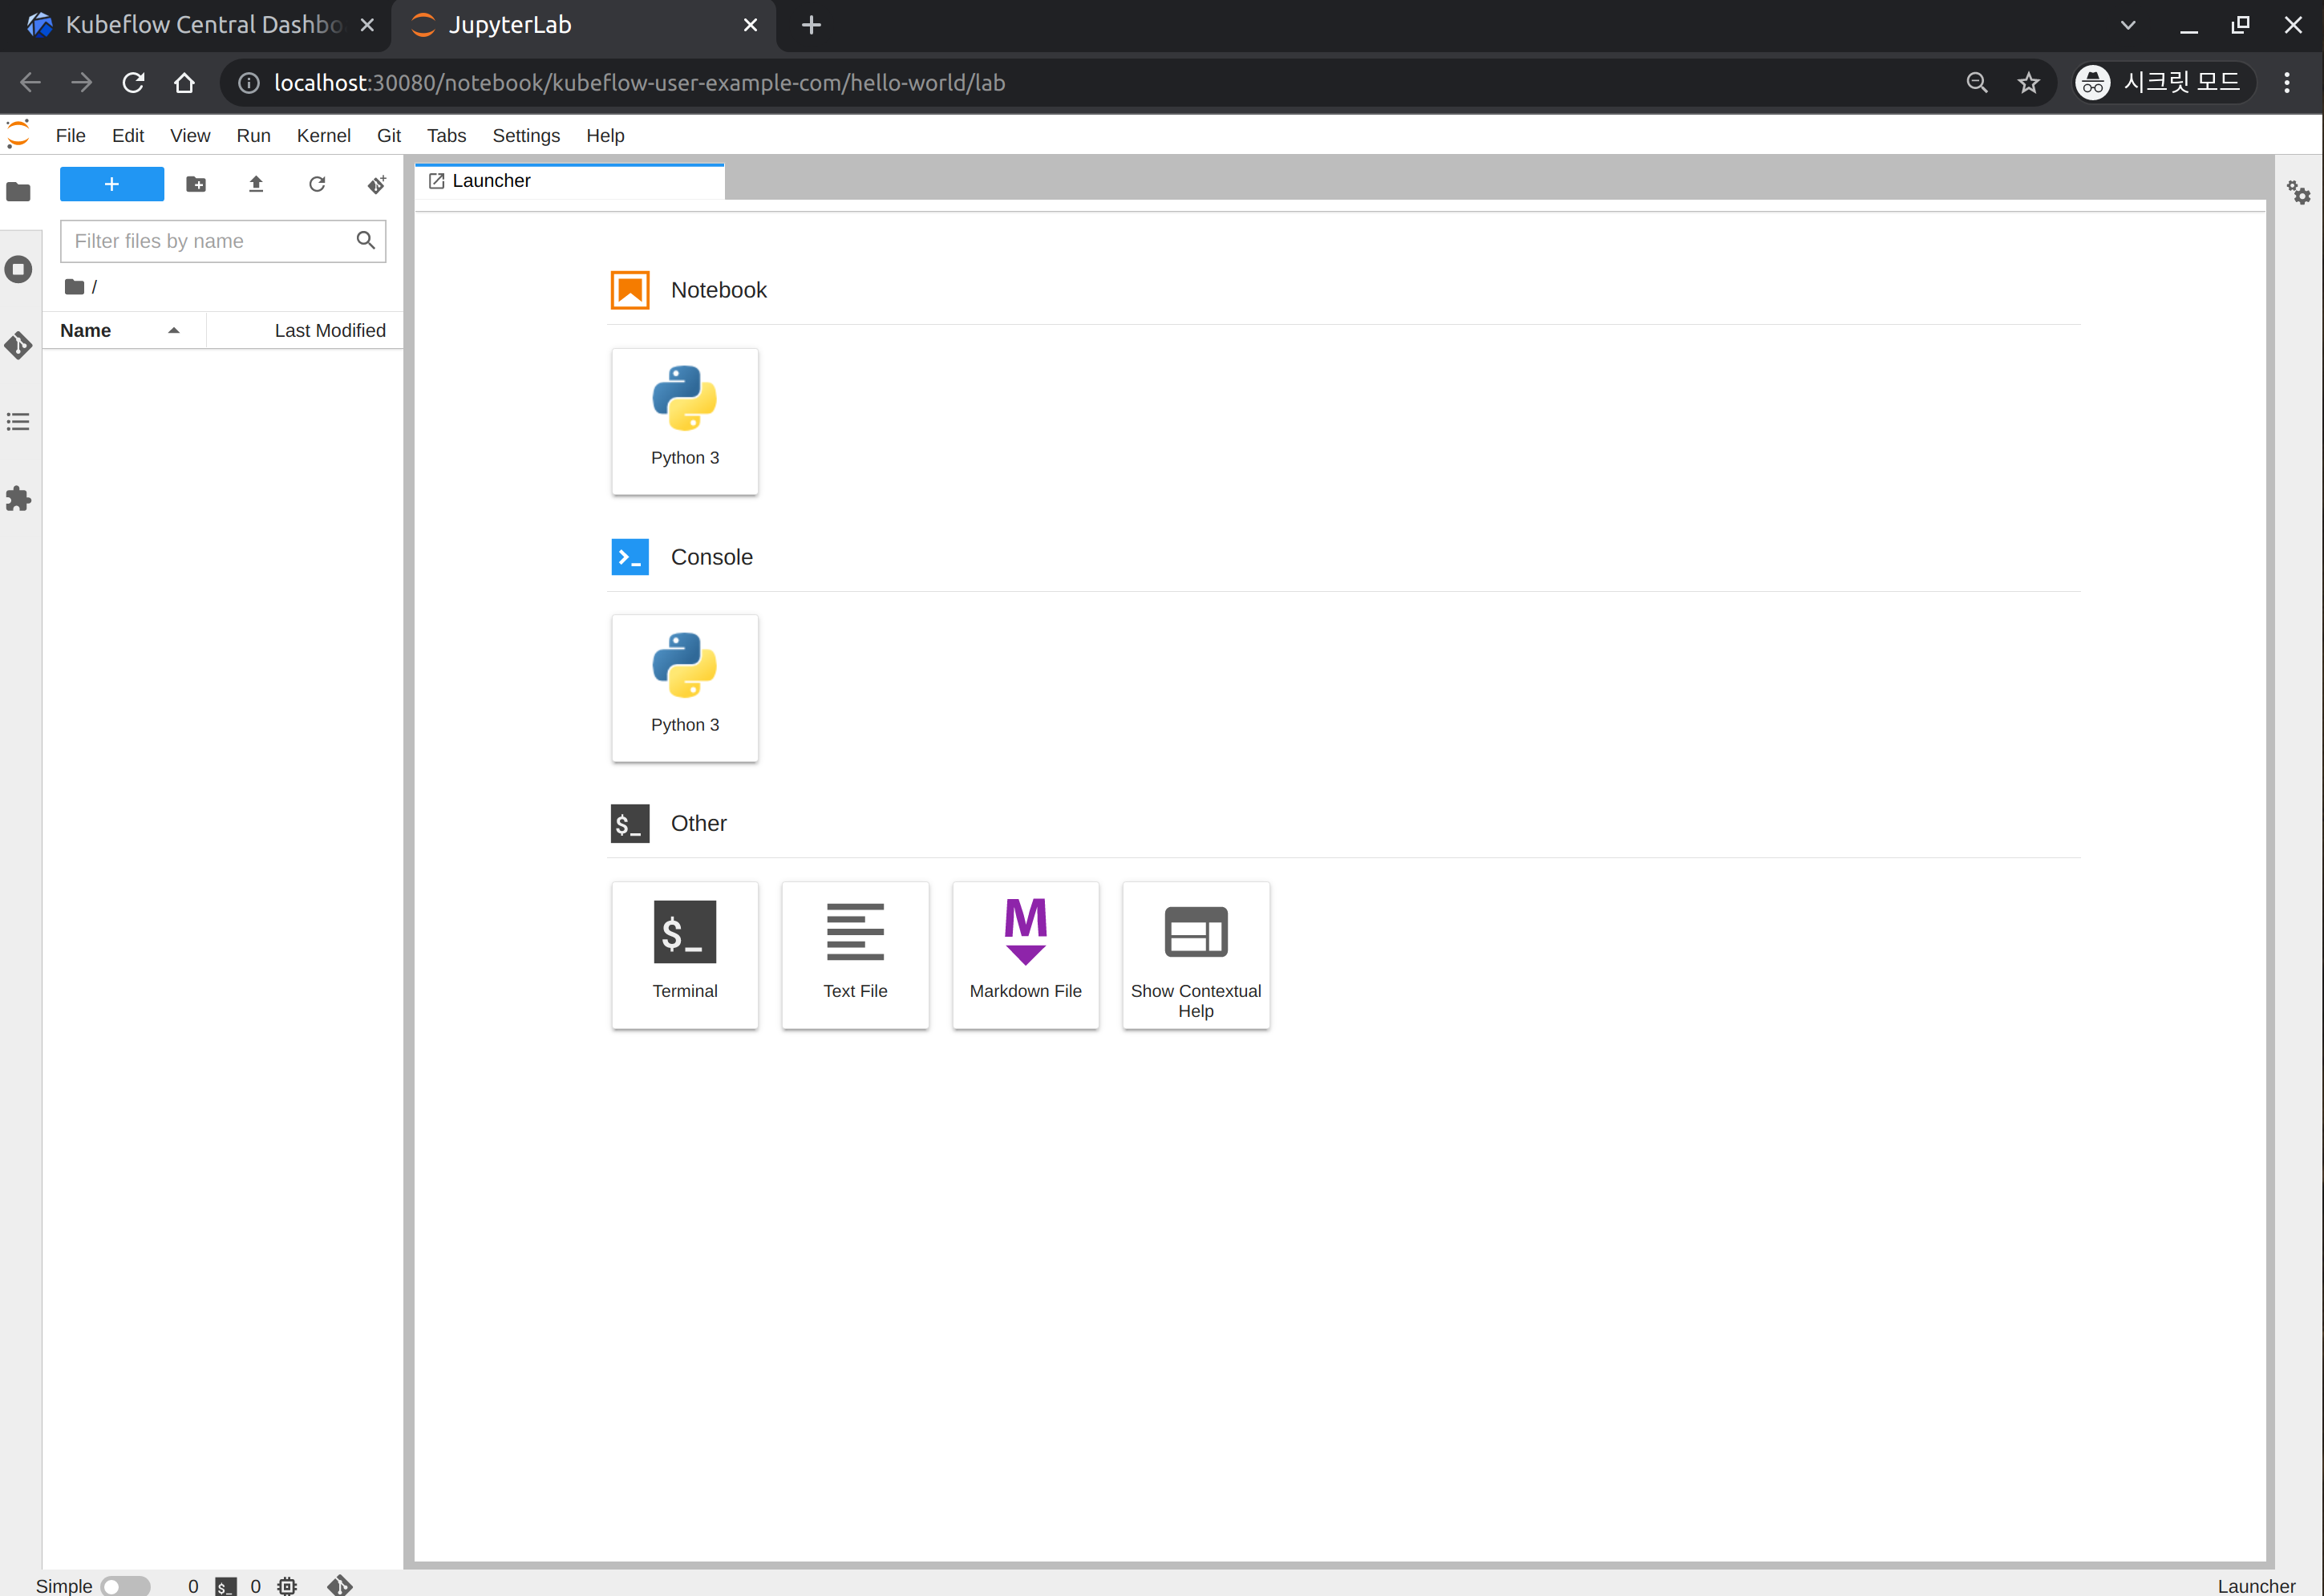Viewport: 2324px width, 1596px height.
Task: Open a new Terminal from launcher
Action: click(685, 955)
